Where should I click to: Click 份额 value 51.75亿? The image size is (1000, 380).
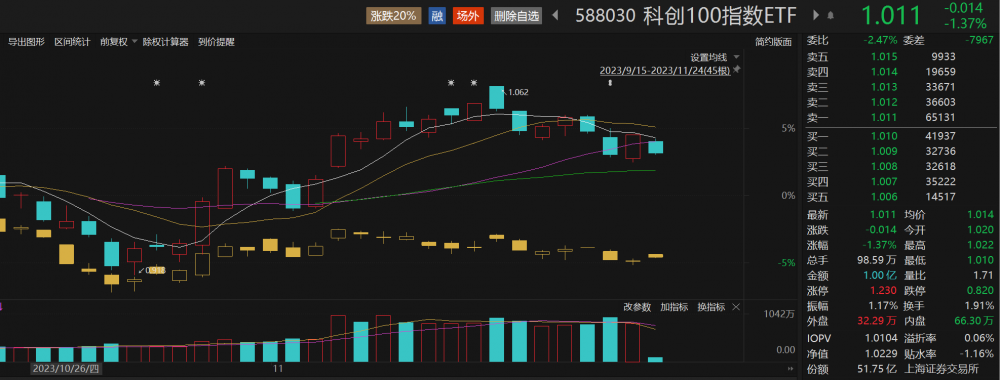(x=878, y=369)
